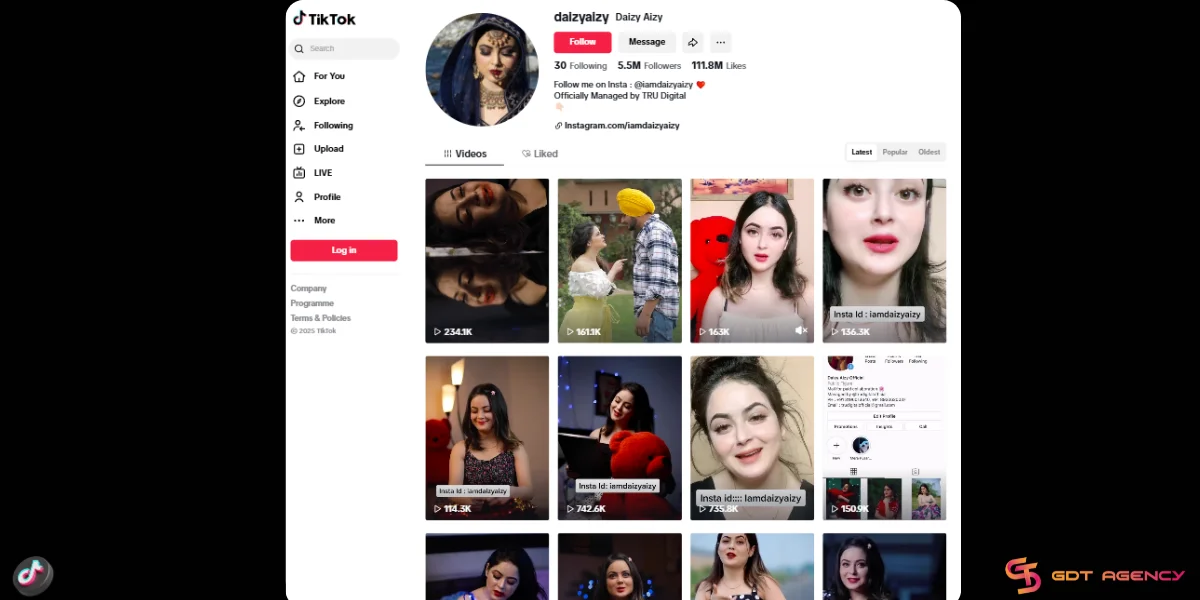Sort videos by Popular

tap(895, 152)
